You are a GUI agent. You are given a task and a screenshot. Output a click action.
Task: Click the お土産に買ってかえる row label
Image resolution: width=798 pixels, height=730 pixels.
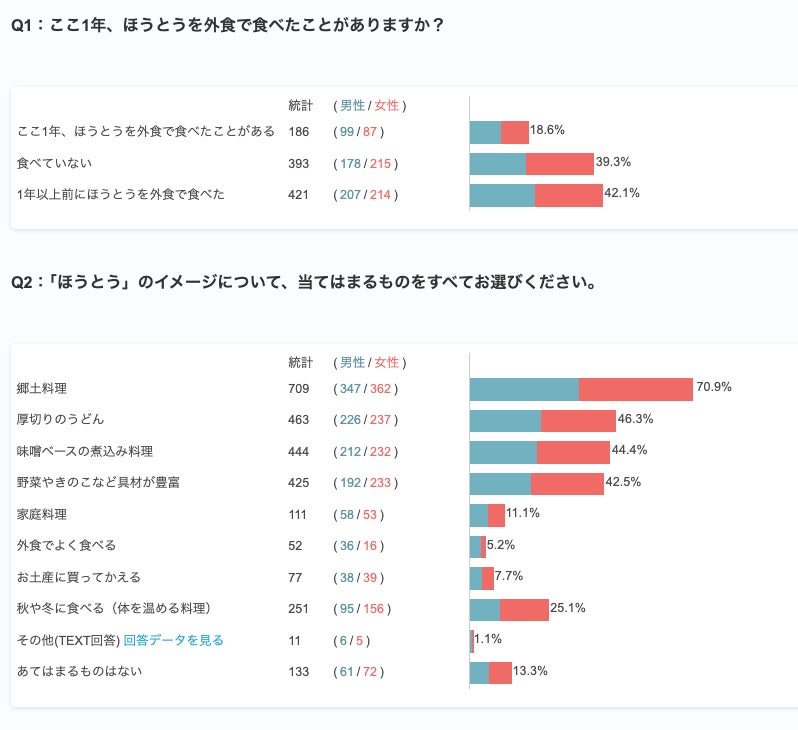pyautogui.click(x=79, y=577)
